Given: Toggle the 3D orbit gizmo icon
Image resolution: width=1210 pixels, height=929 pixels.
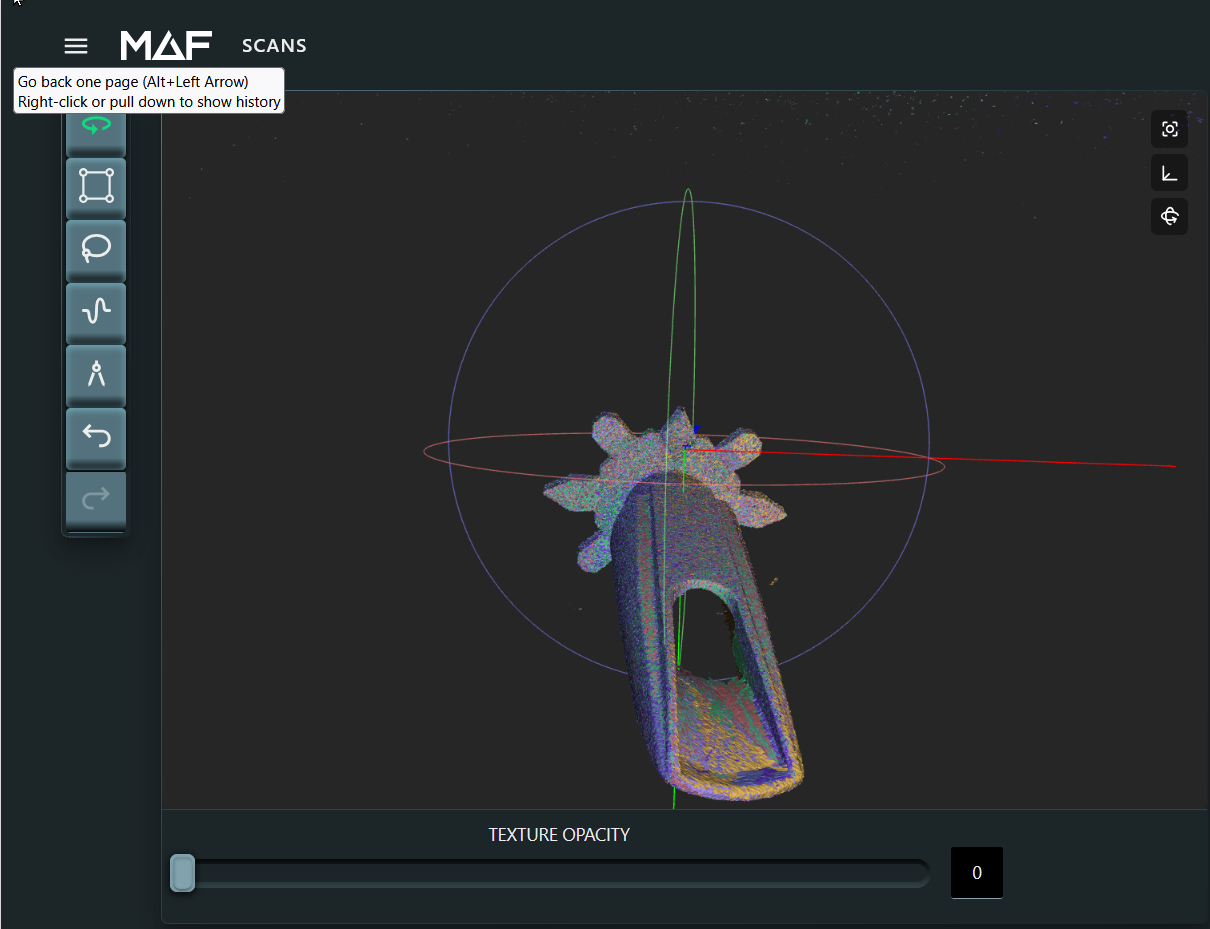Looking at the screenshot, I should (1169, 216).
